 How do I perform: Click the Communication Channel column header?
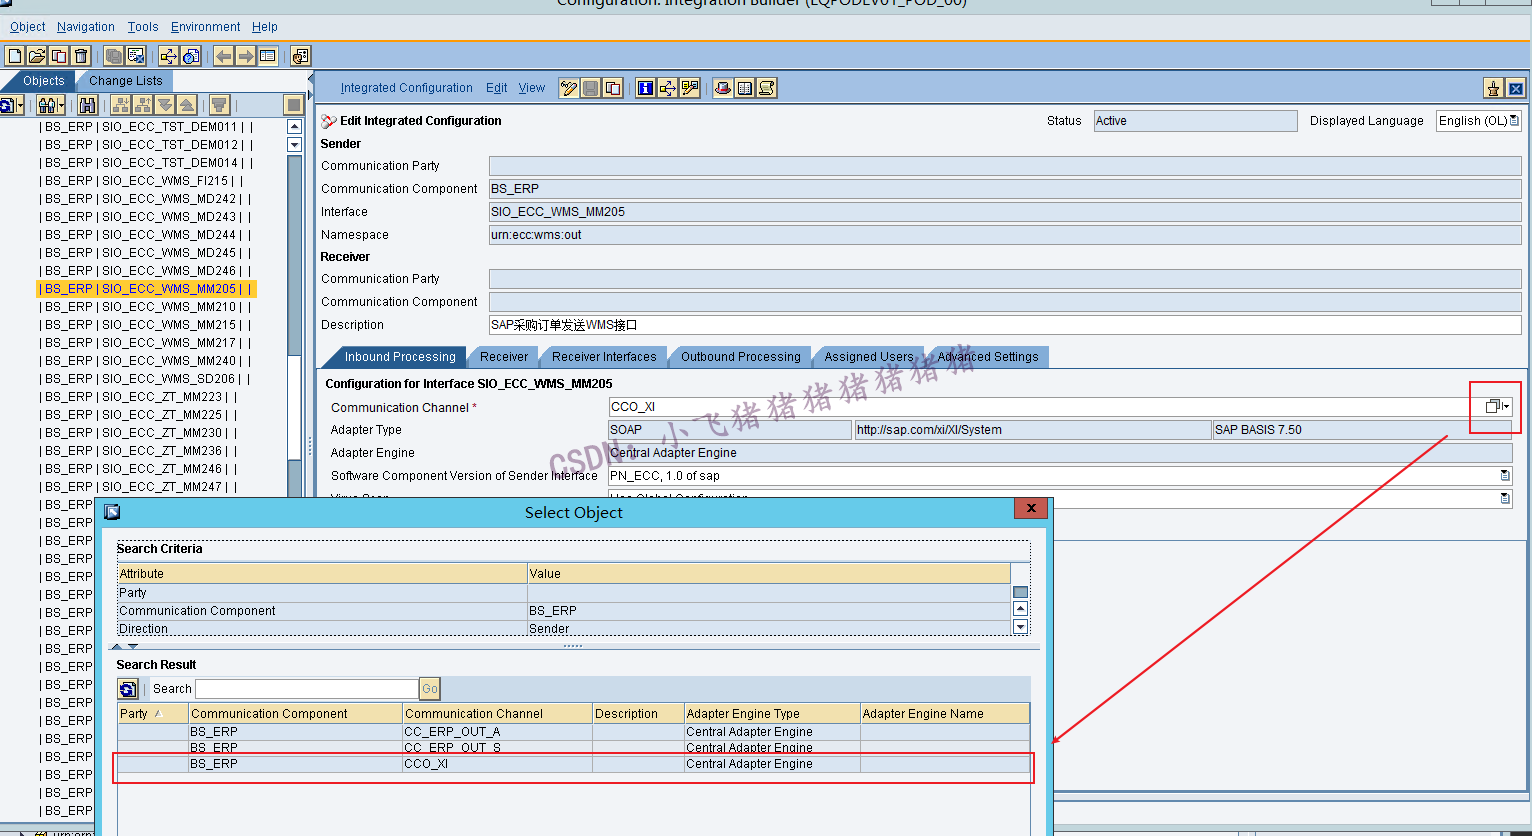pos(497,714)
